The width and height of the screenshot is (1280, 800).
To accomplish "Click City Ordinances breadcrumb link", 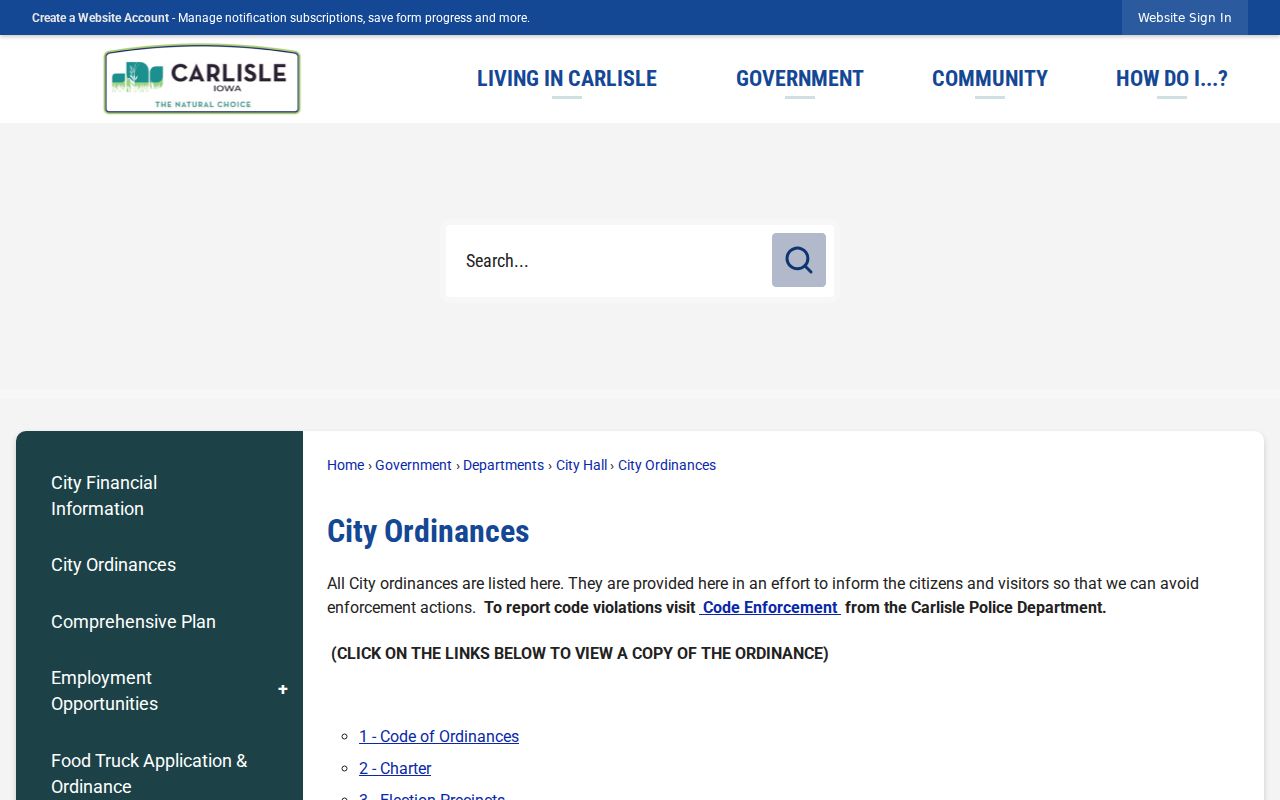I will [667, 465].
